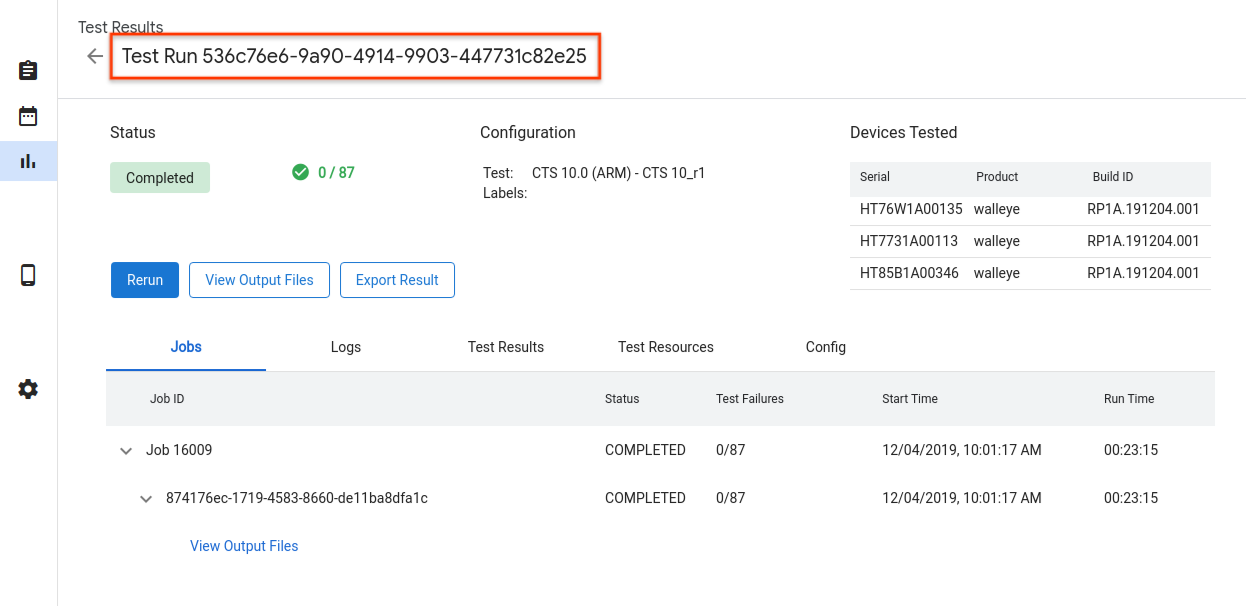Screen dimensions: 1246x606
Task: Click the View Output Files button
Action: [x=259, y=280]
